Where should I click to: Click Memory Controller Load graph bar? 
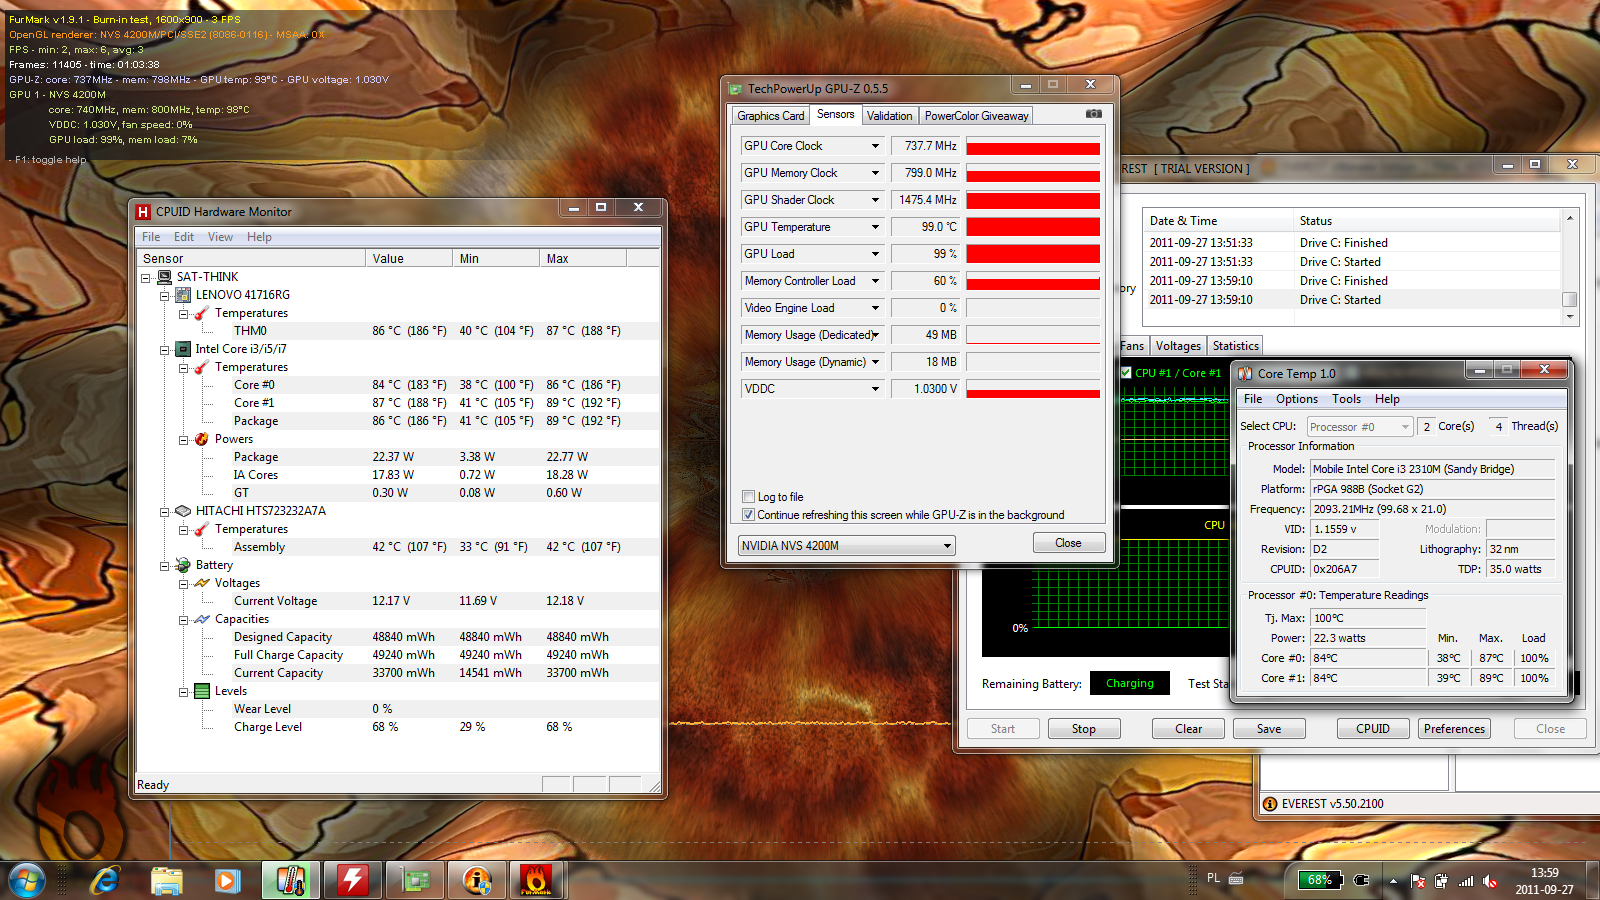pyautogui.click(x=1033, y=281)
